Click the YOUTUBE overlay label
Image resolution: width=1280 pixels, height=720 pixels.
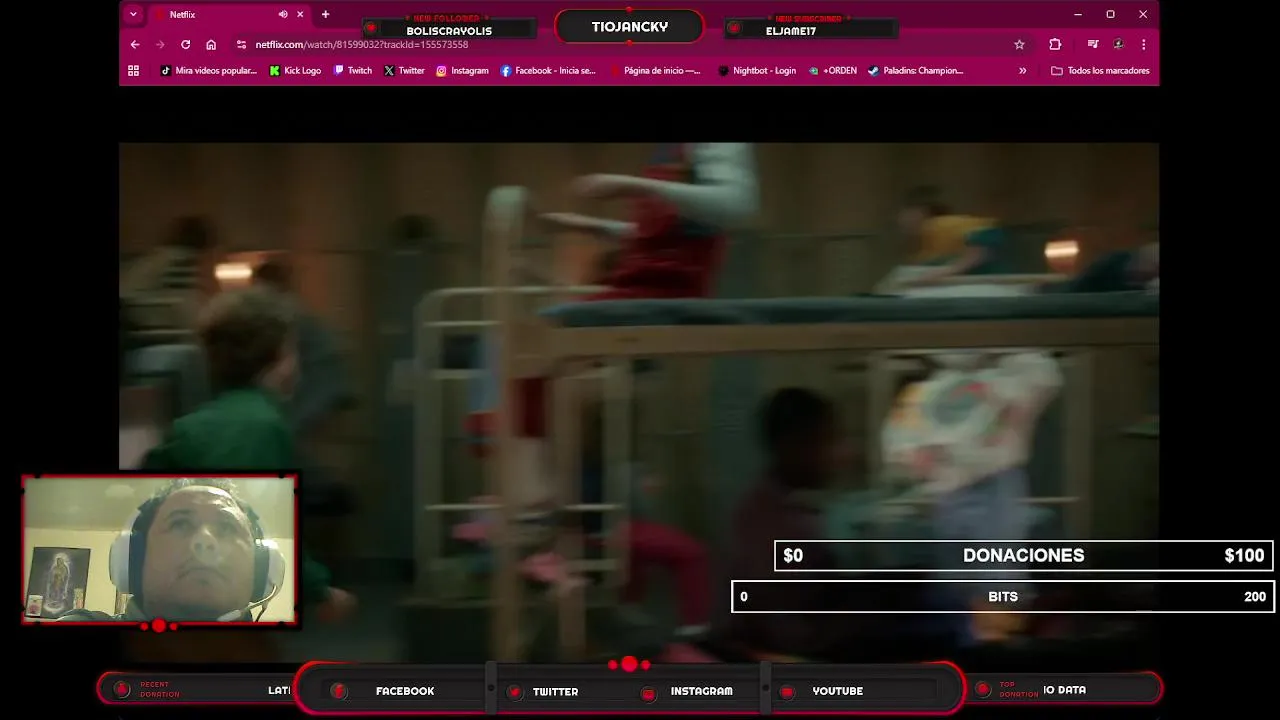pyautogui.click(x=837, y=691)
